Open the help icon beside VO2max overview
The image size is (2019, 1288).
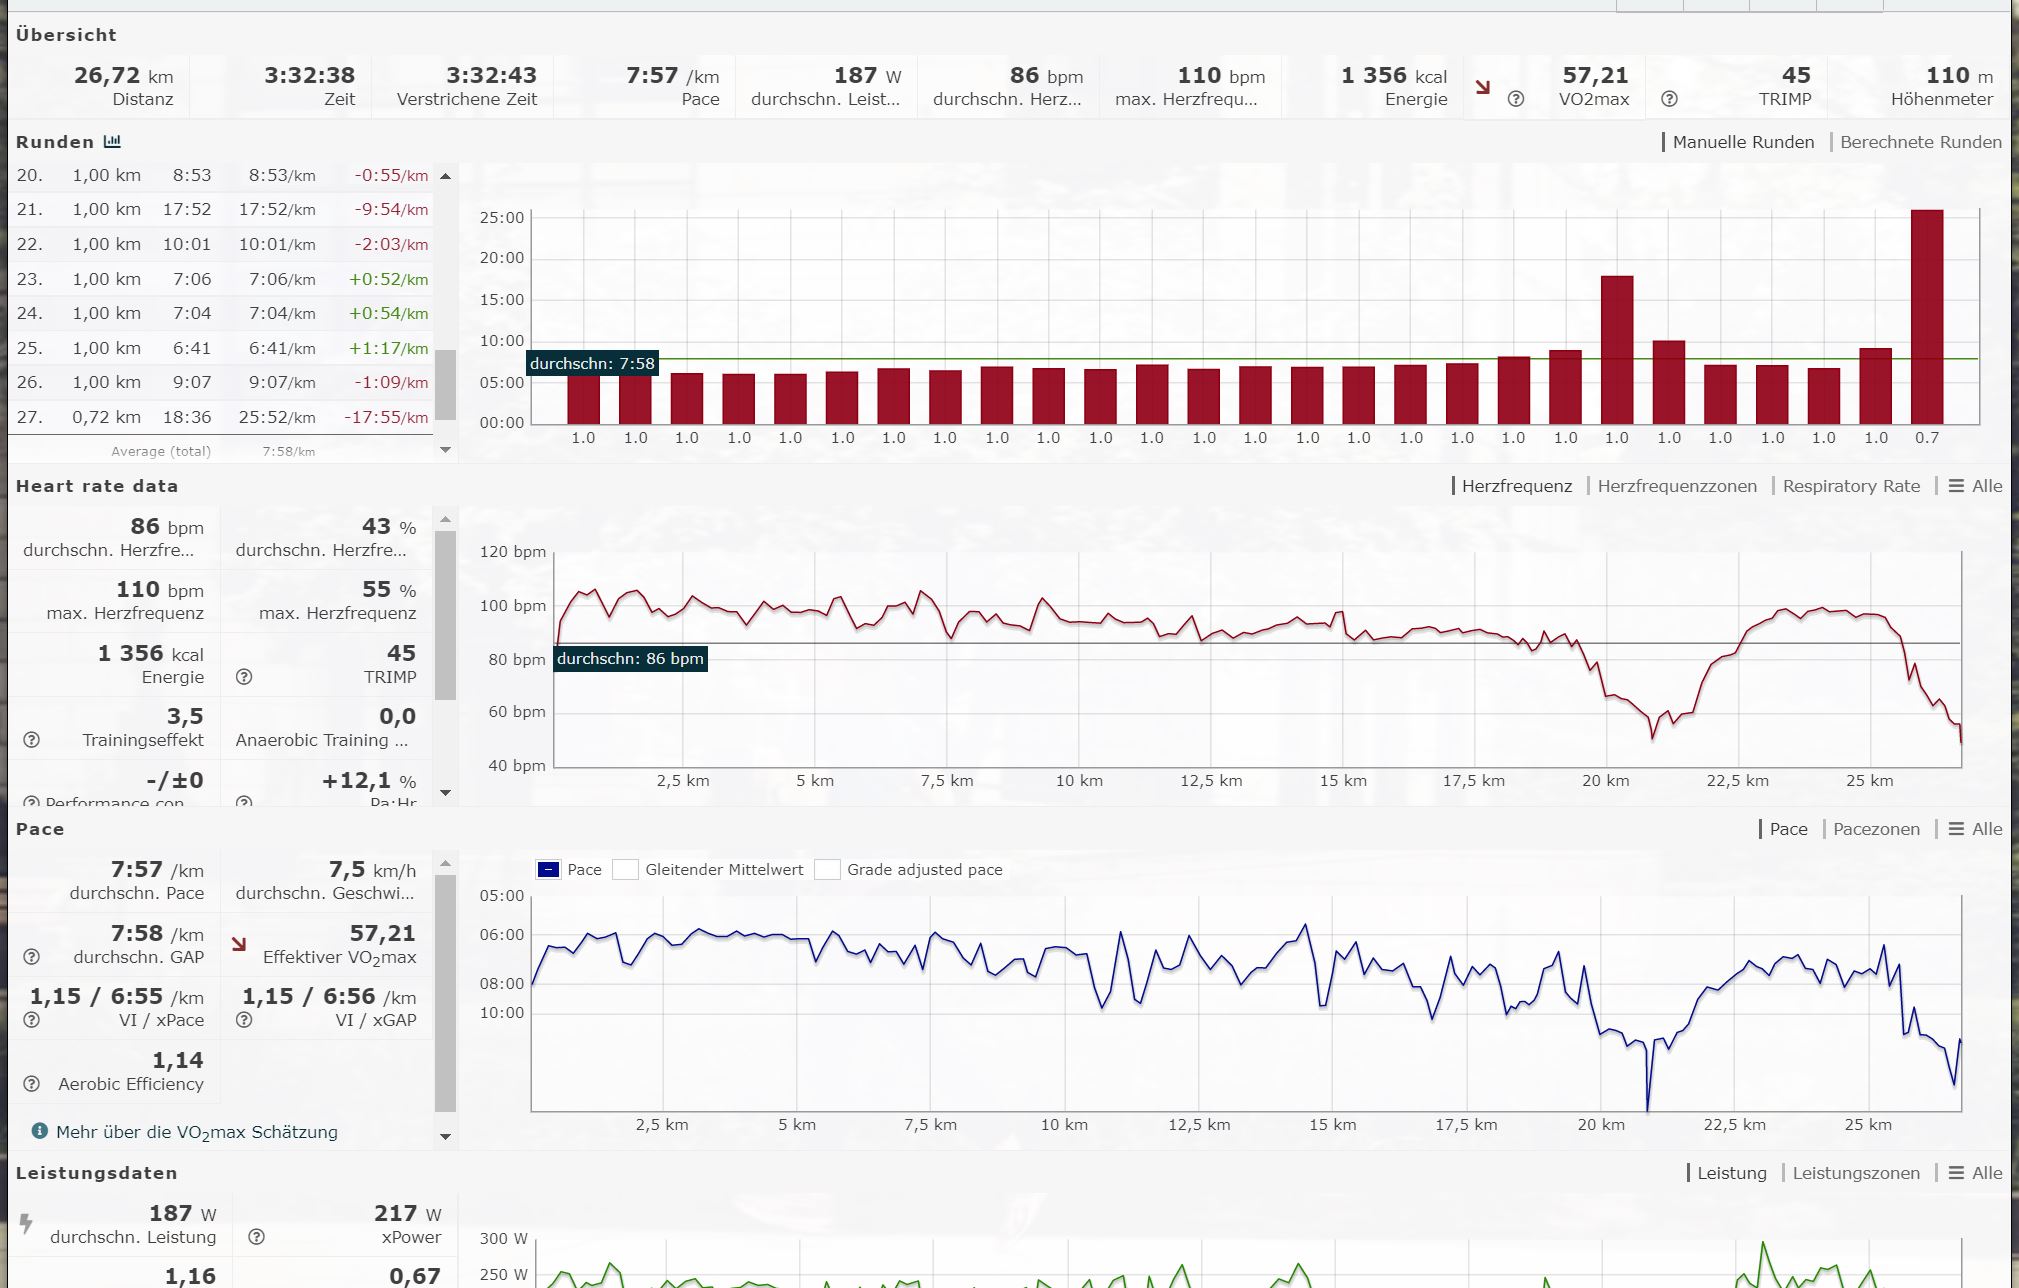[1516, 99]
